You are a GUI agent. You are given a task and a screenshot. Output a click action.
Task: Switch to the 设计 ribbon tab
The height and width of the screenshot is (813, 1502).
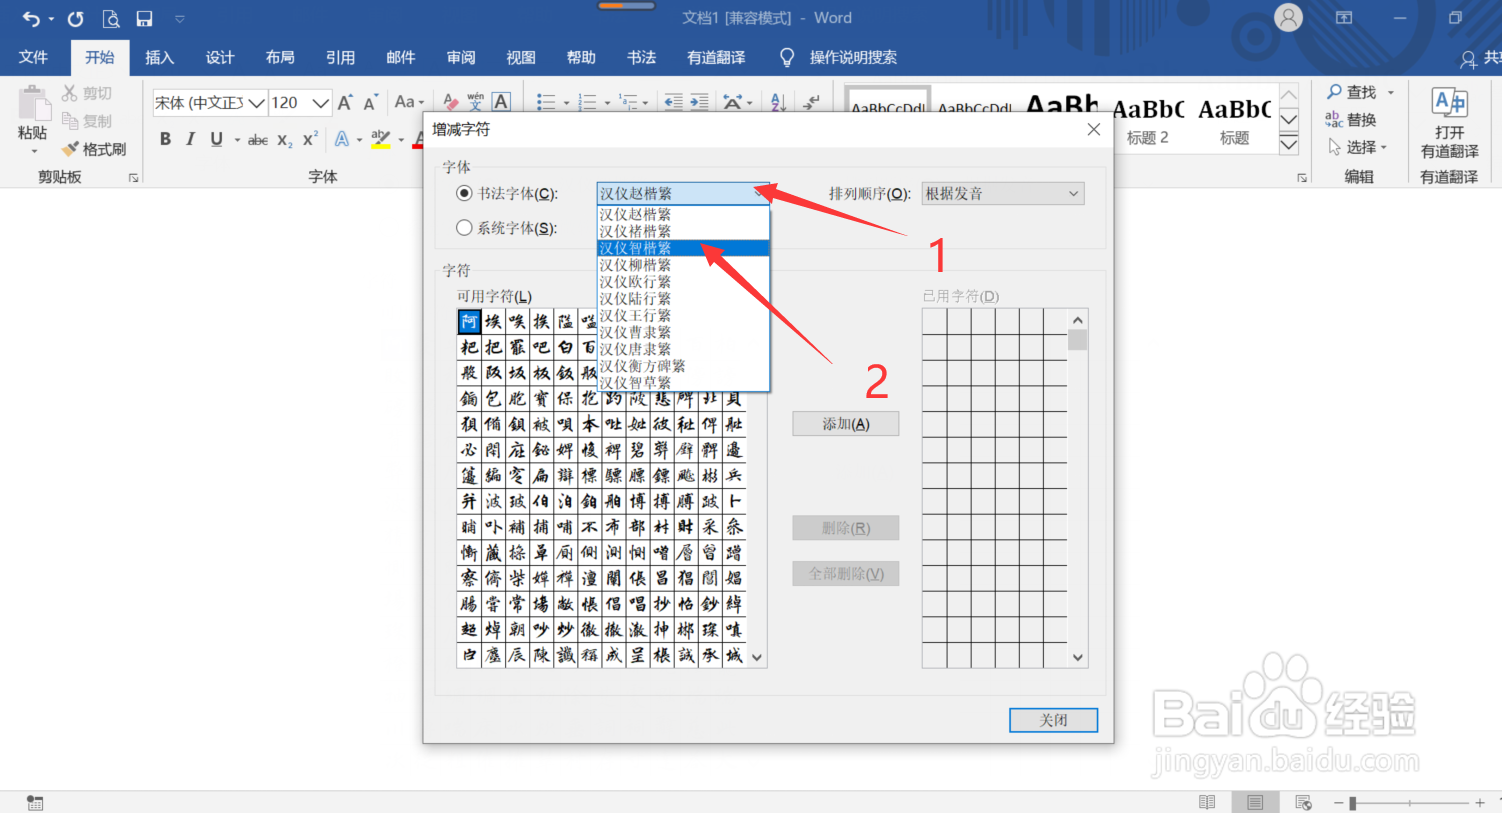click(220, 57)
